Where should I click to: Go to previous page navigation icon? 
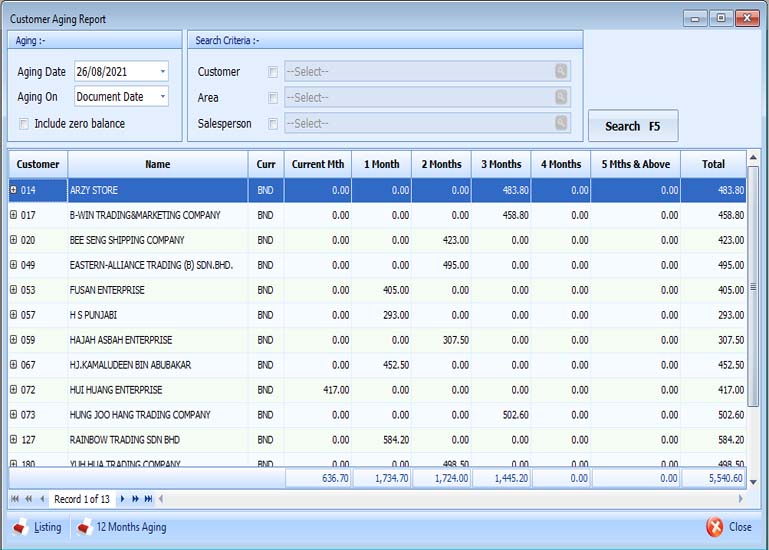[28, 499]
